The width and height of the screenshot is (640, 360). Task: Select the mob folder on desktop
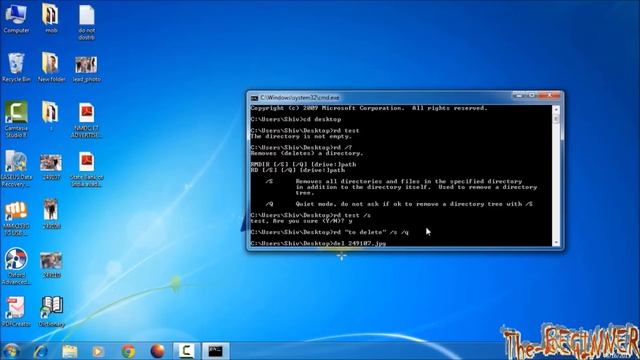pos(51,18)
